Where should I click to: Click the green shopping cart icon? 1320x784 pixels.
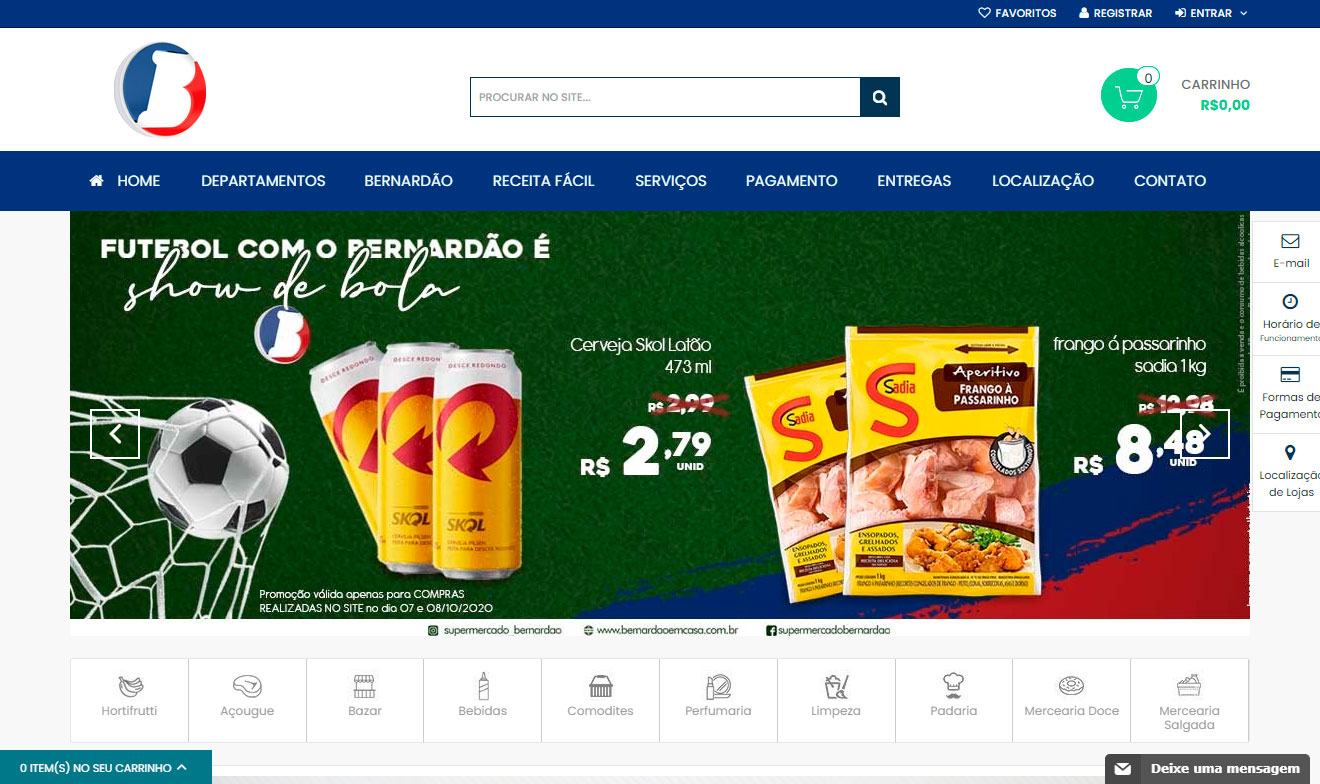click(1129, 96)
